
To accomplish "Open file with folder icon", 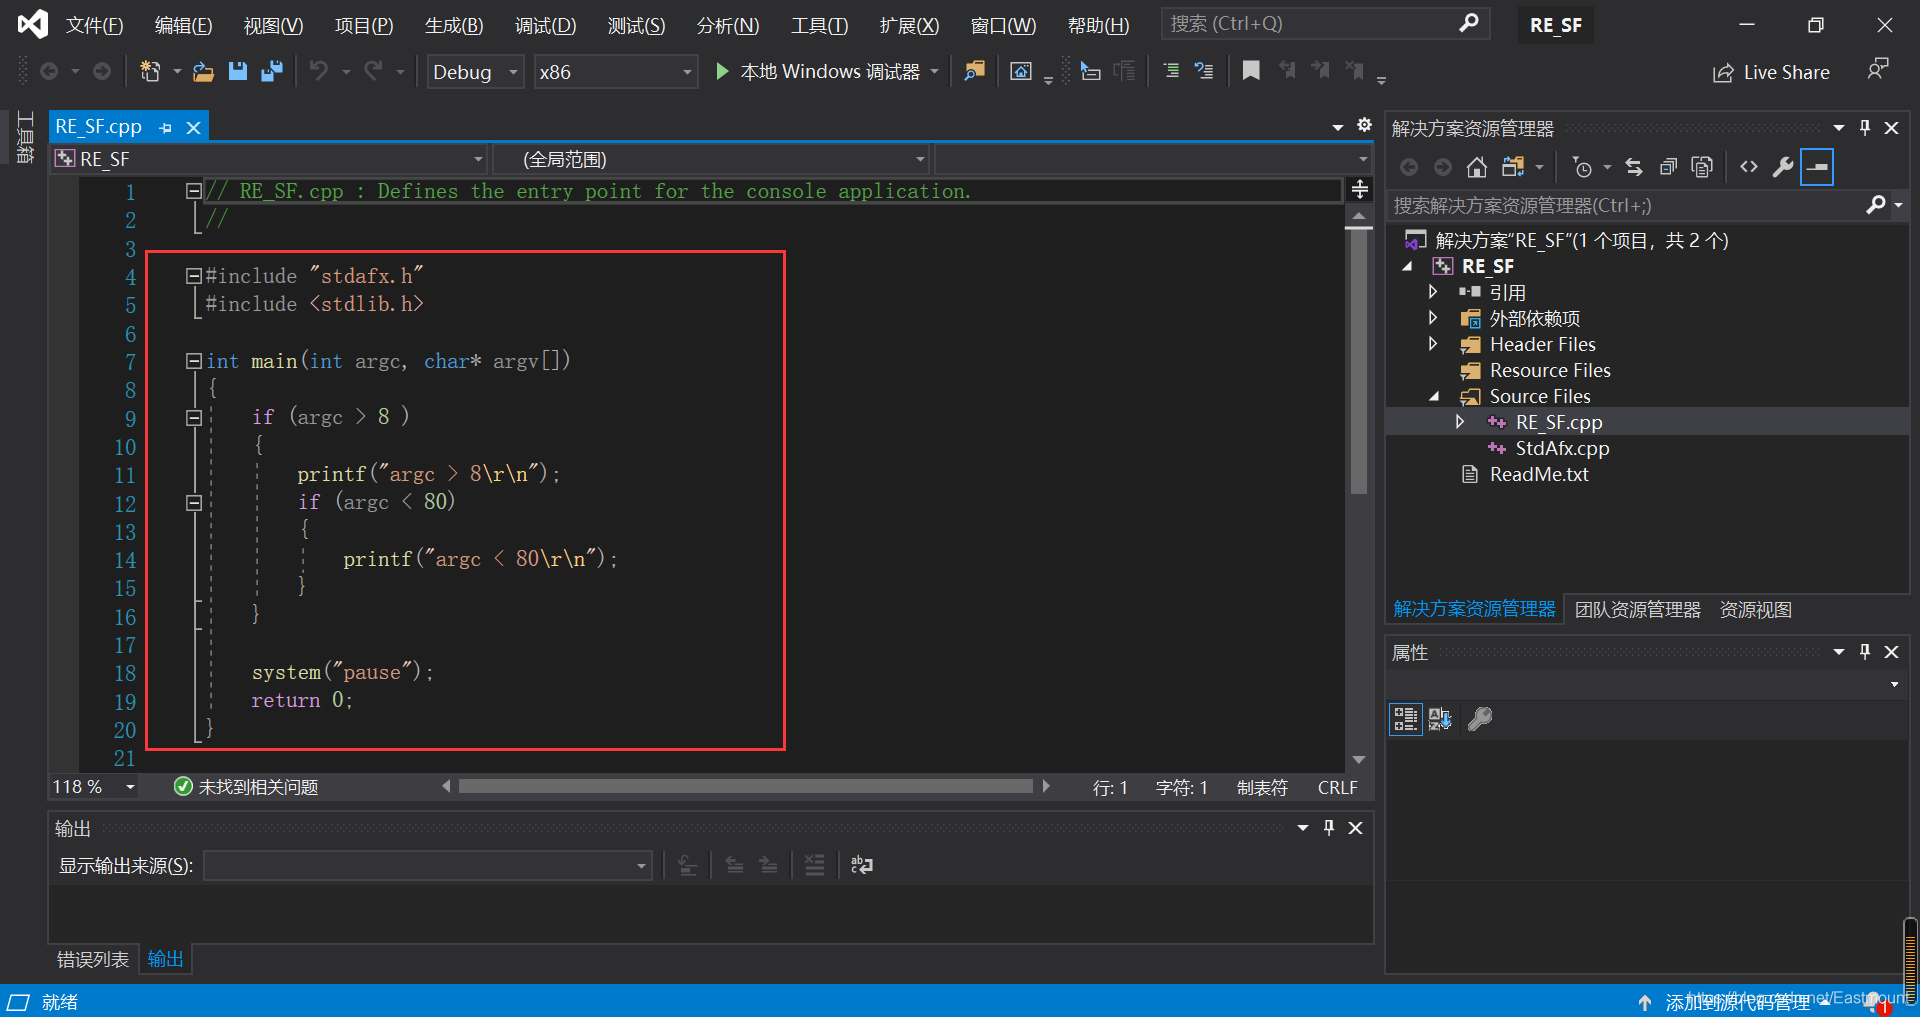I will (203, 71).
